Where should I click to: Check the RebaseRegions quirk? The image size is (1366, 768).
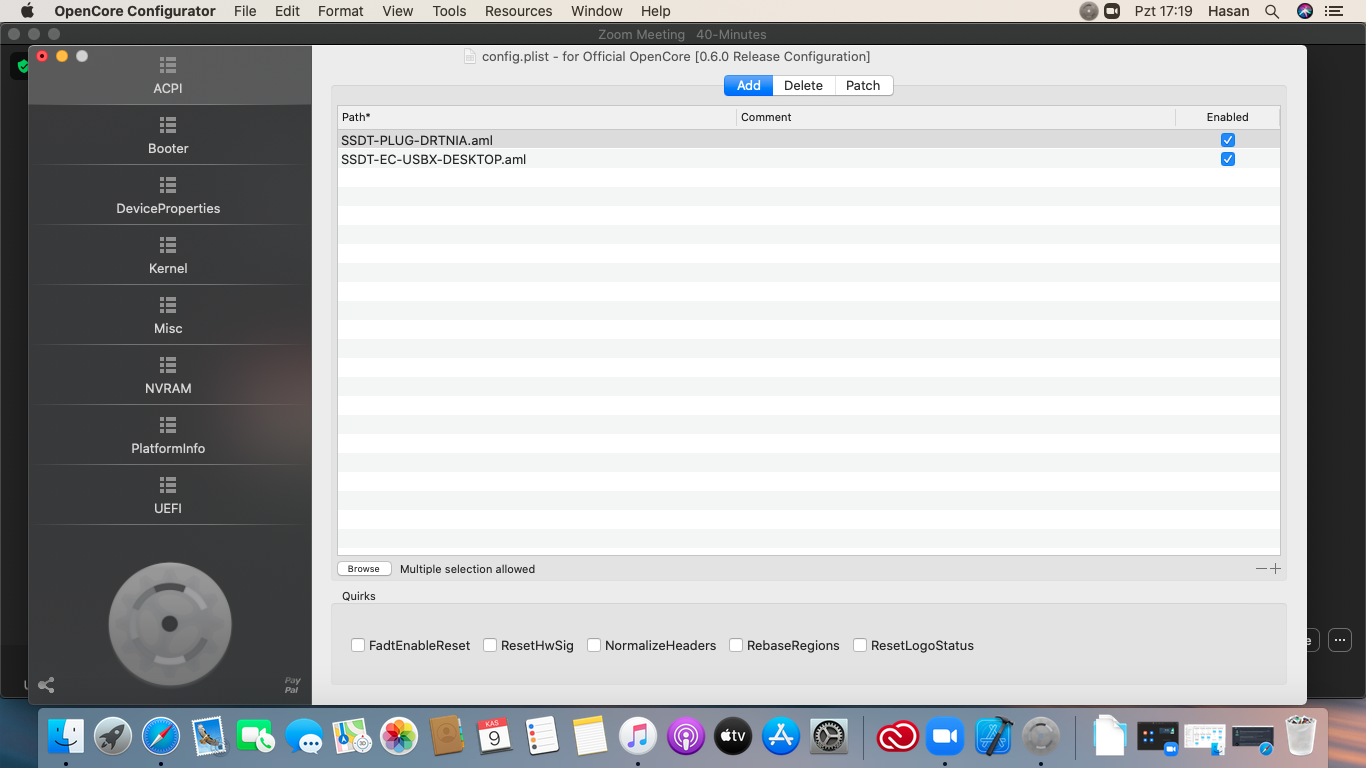(736, 645)
